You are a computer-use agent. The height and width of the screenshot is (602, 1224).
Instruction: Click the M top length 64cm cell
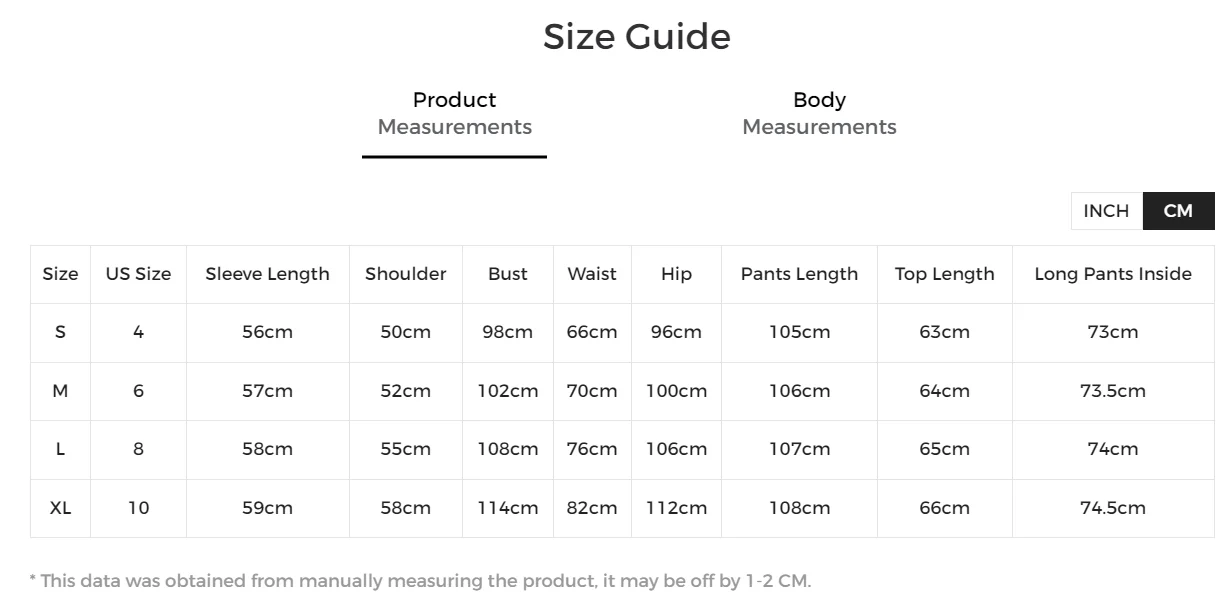[x=944, y=391]
